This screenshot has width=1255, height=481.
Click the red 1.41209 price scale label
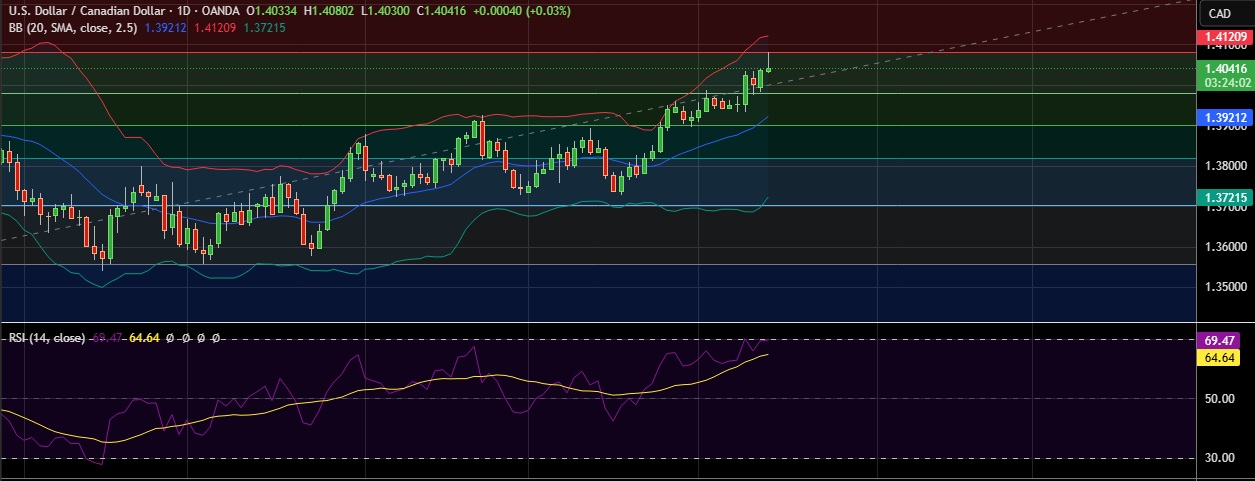pyautogui.click(x=1224, y=37)
